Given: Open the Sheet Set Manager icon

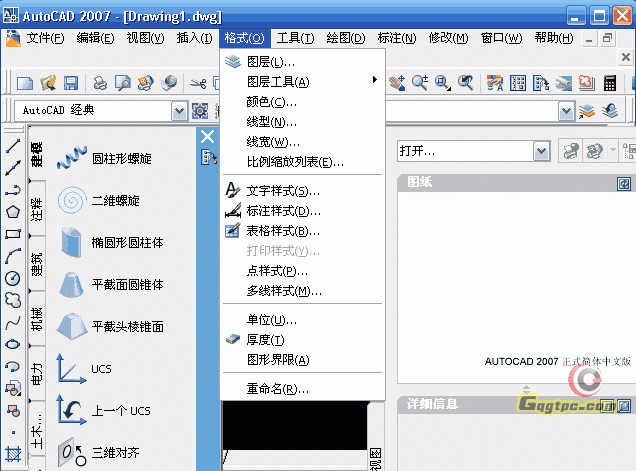Looking at the screenshot, I should (x=564, y=83).
